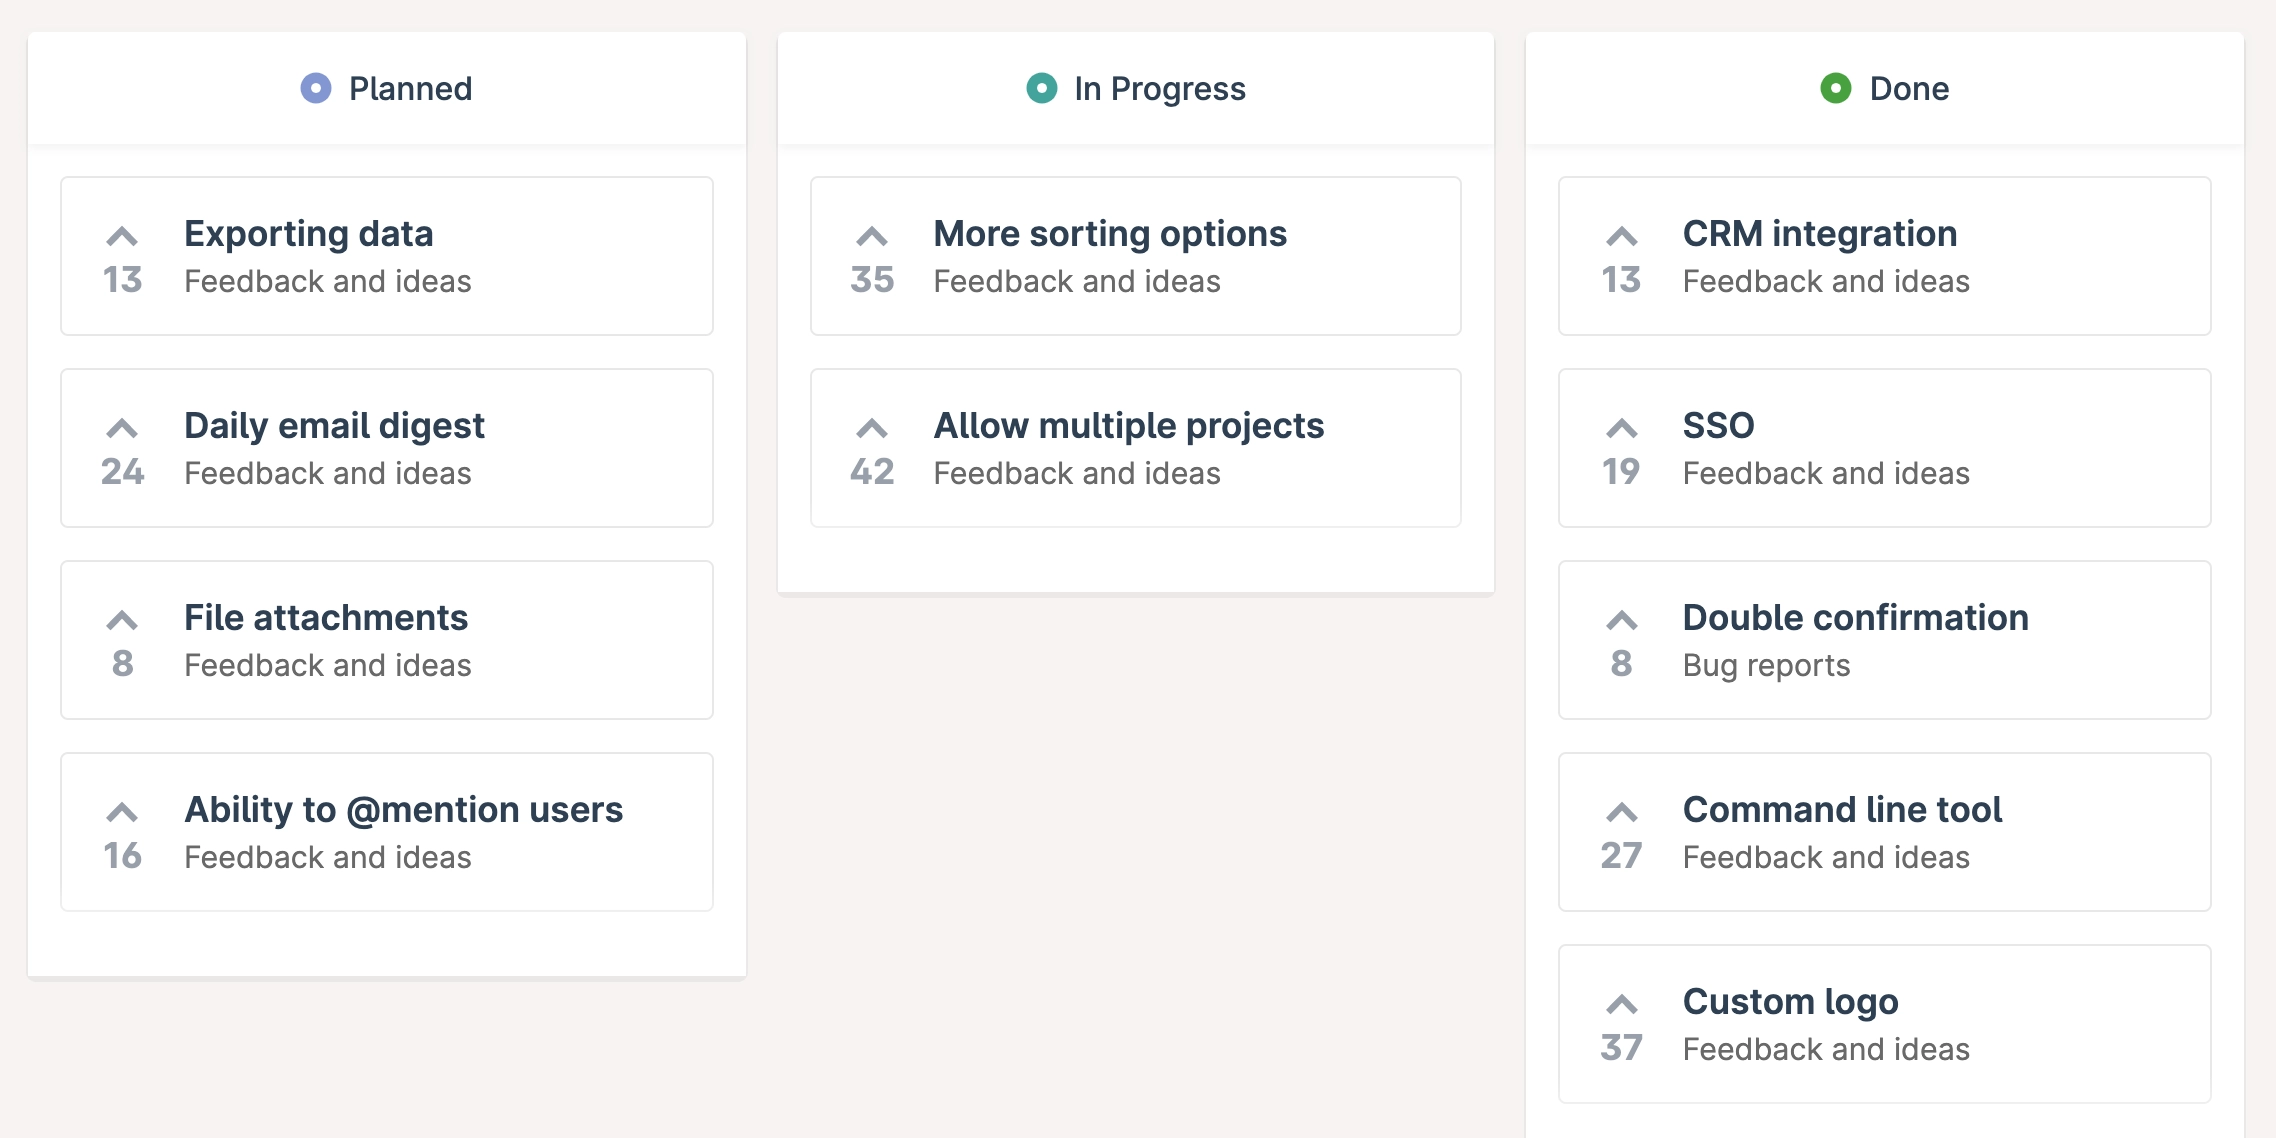
Task: Upvote the Exporting data post
Action: tap(122, 238)
